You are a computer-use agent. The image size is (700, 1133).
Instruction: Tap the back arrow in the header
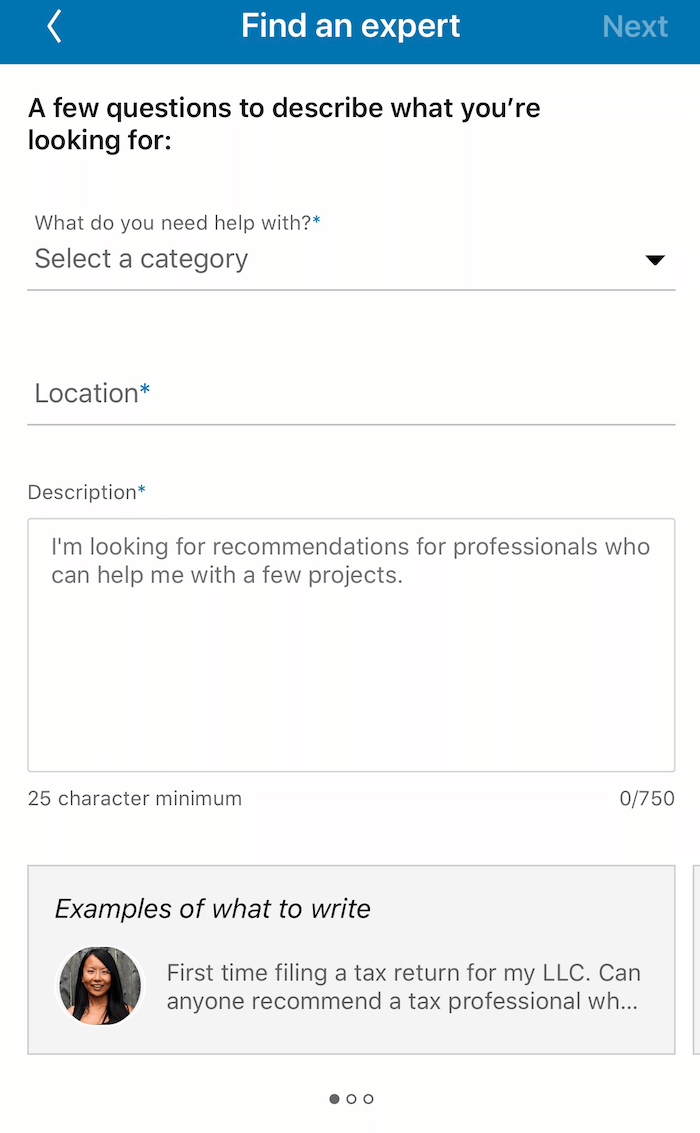(x=54, y=27)
